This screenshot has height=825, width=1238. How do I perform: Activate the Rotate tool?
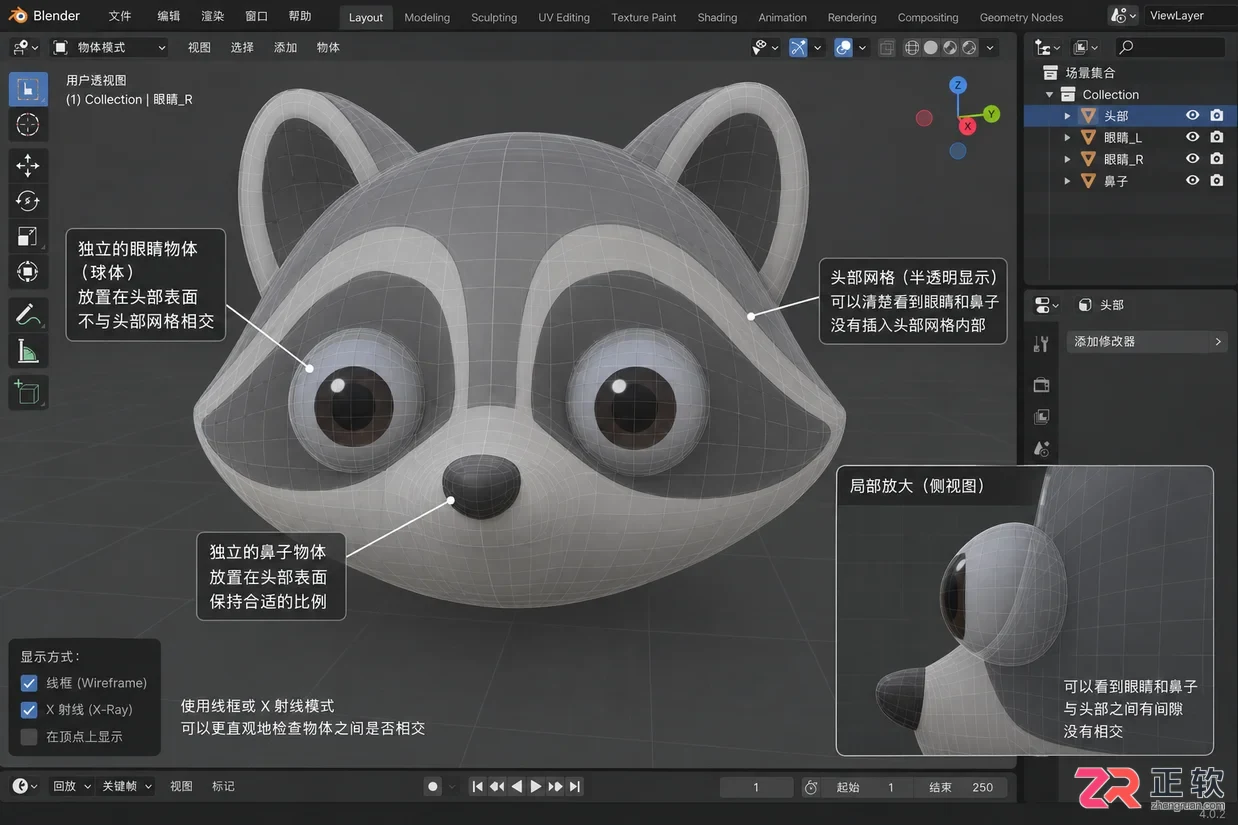(28, 201)
